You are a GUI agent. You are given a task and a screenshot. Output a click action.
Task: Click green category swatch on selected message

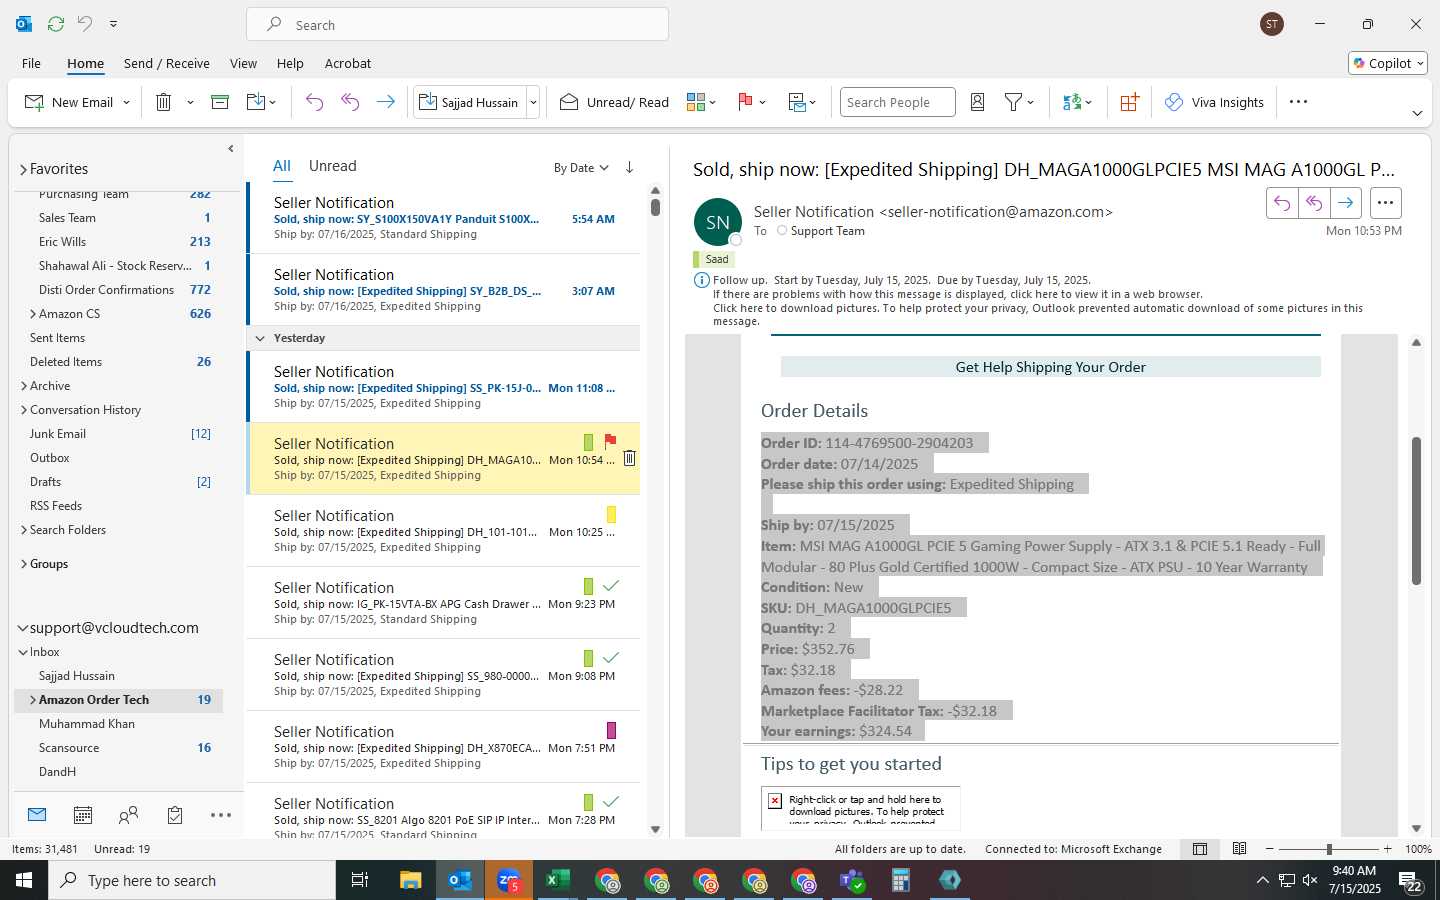click(588, 442)
